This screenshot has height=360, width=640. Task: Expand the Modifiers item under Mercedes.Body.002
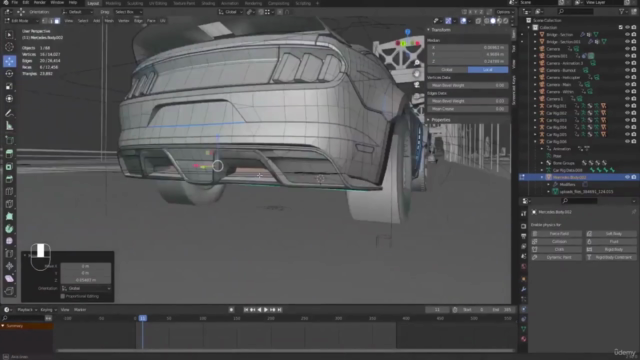click(549, 184)
